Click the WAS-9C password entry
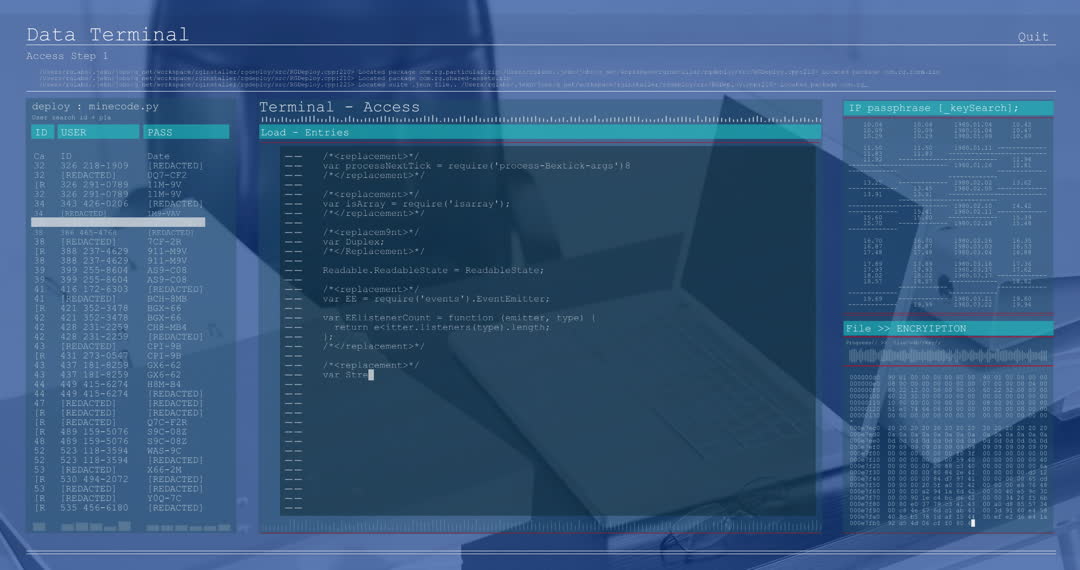The width and height of the screenshot is (1080, 570). coord(165,451)
